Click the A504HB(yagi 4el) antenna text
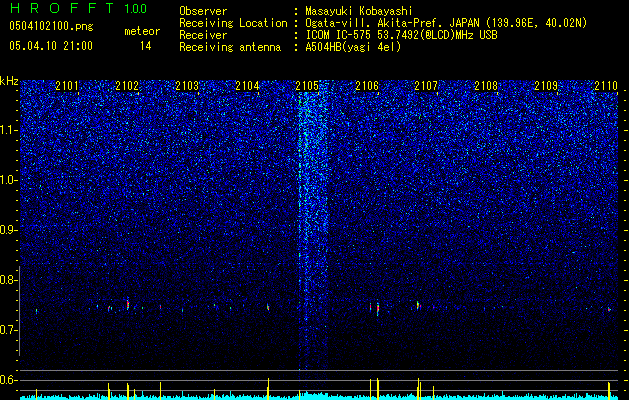The height and width of the screenshot is (400, 629). [x=353, y=47]
